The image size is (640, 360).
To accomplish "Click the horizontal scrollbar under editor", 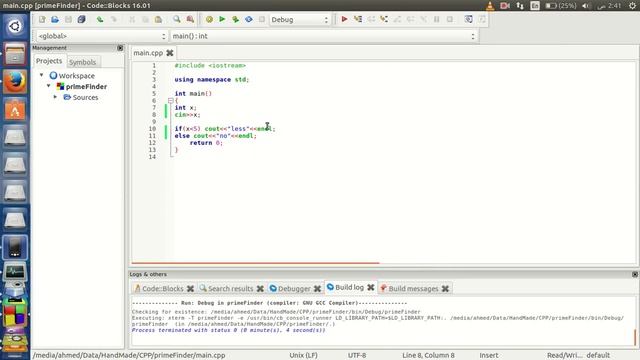I will click(x=256, y=263).
